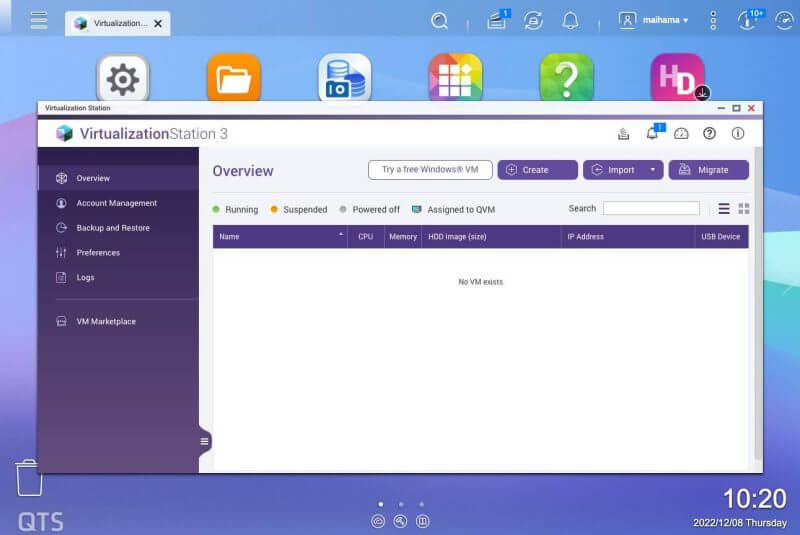Viewport: 800px width, 535px height.
Task: Collapse the sidebar with handle button
Action: 204,441
